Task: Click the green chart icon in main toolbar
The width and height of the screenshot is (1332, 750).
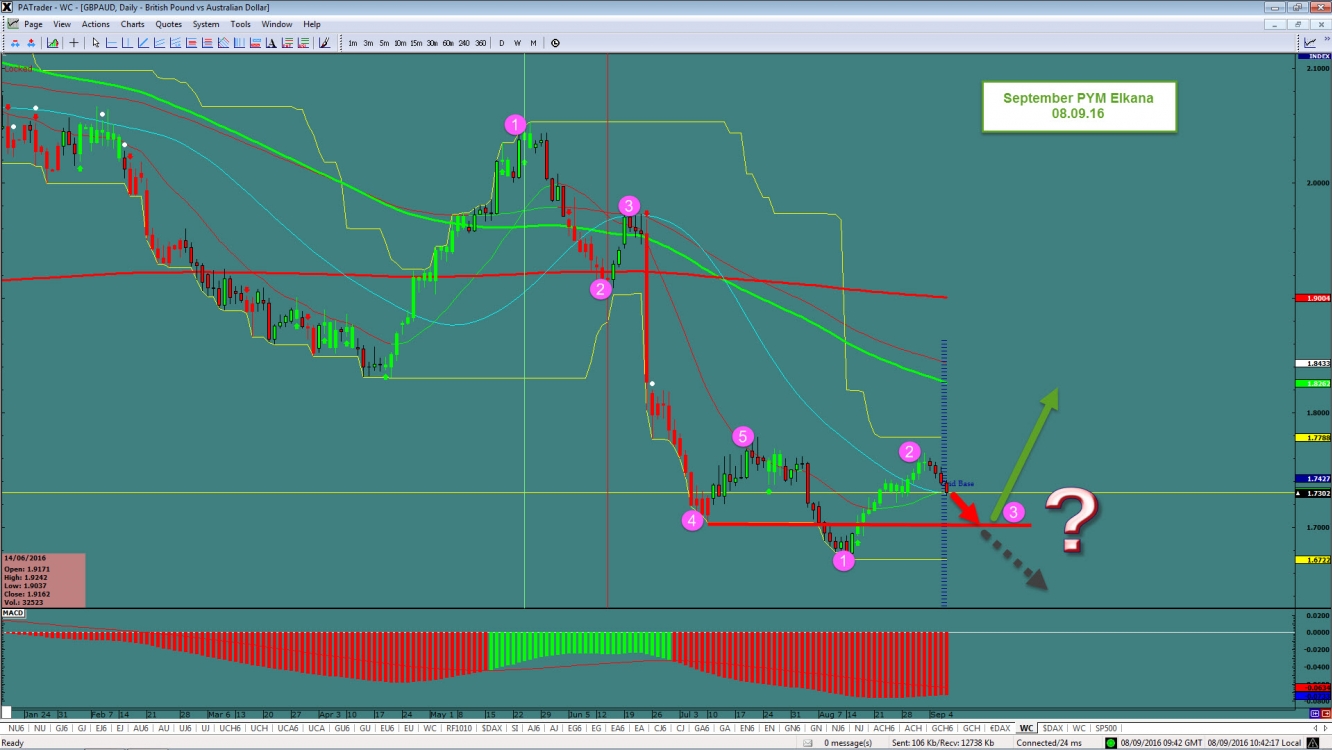Action: tap(52, 43)
